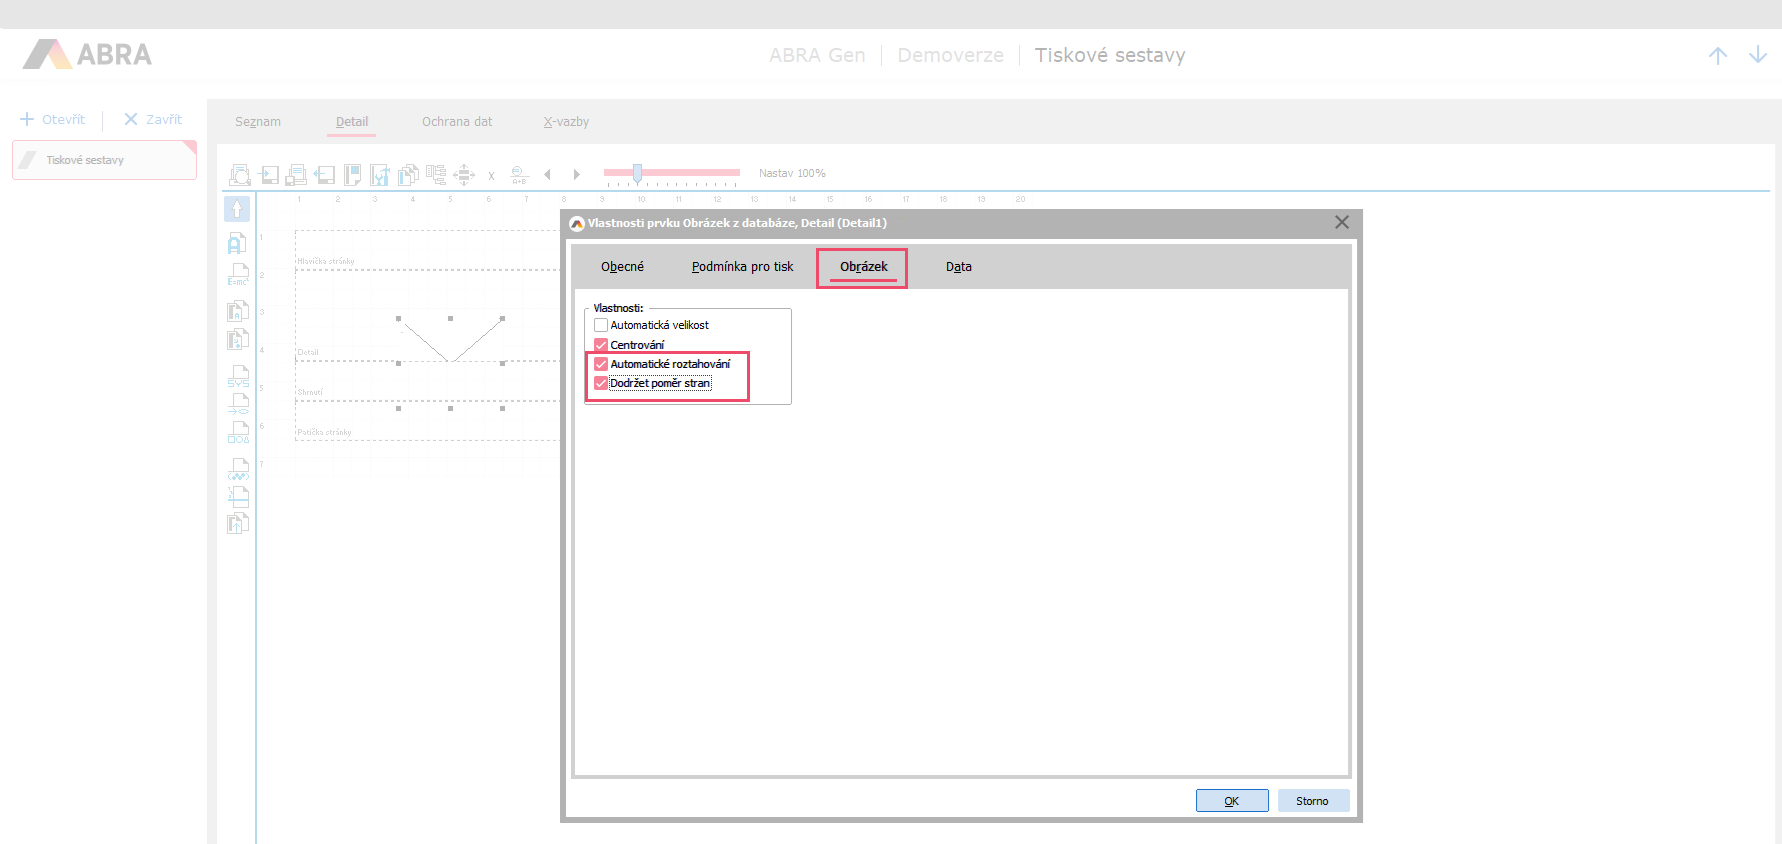This screenshot has width=1782, height=844.
Task: Navigate down with the top-right down arrow
Action: point(1758,55)
